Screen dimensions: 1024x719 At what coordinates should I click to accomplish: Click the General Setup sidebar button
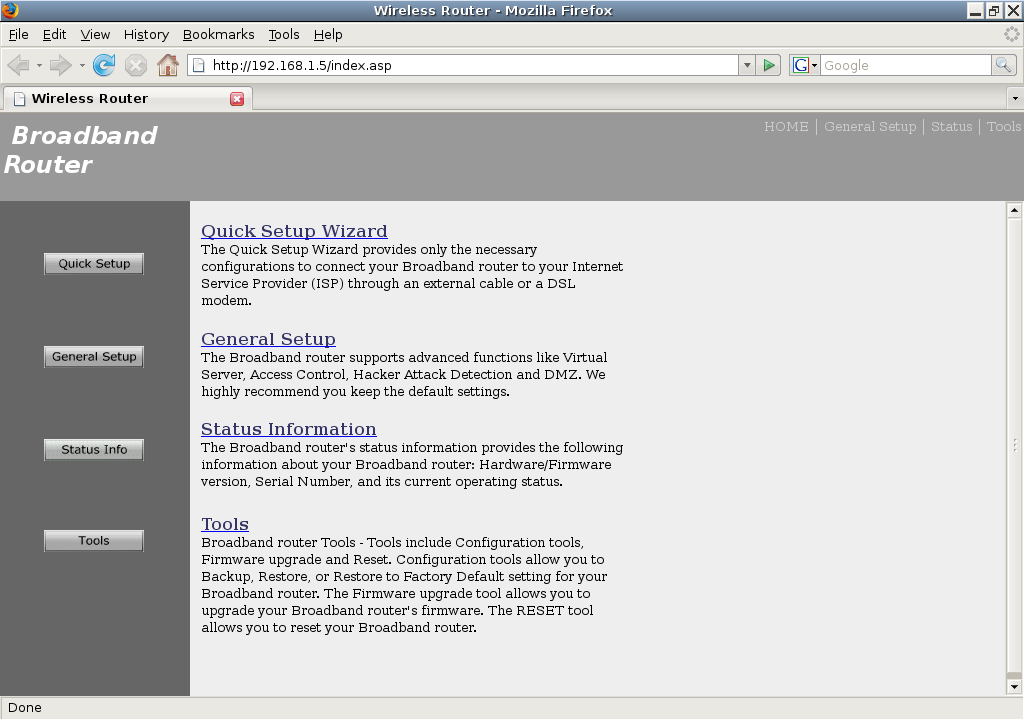(94, 357)
